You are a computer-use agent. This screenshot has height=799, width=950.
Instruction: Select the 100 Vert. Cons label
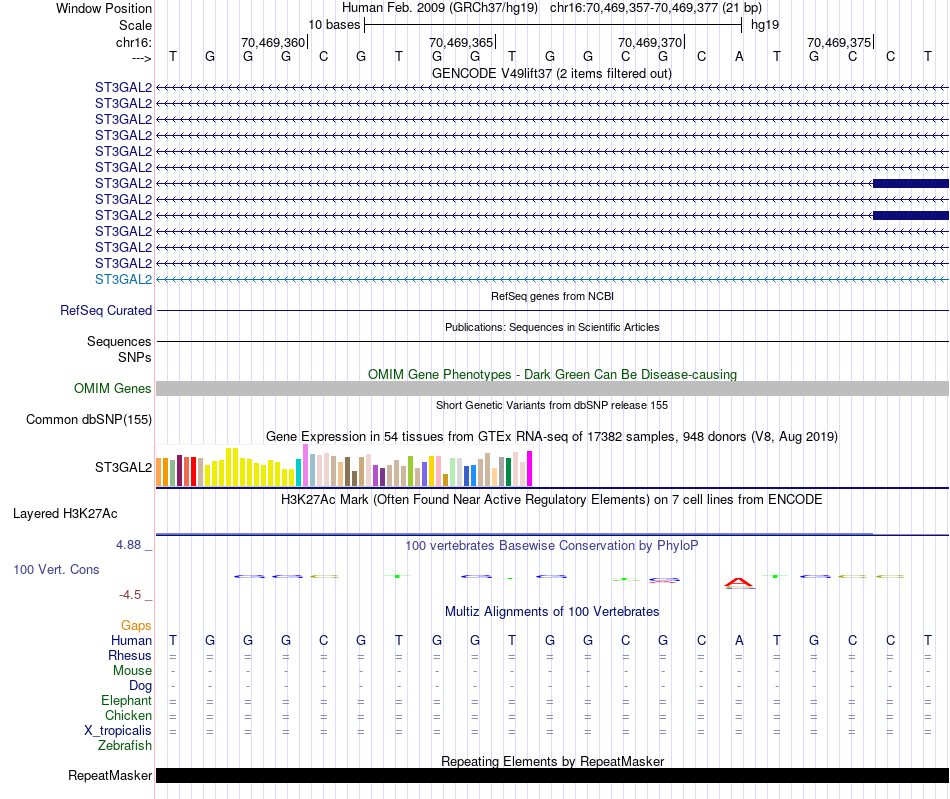(x=56, y=569)
